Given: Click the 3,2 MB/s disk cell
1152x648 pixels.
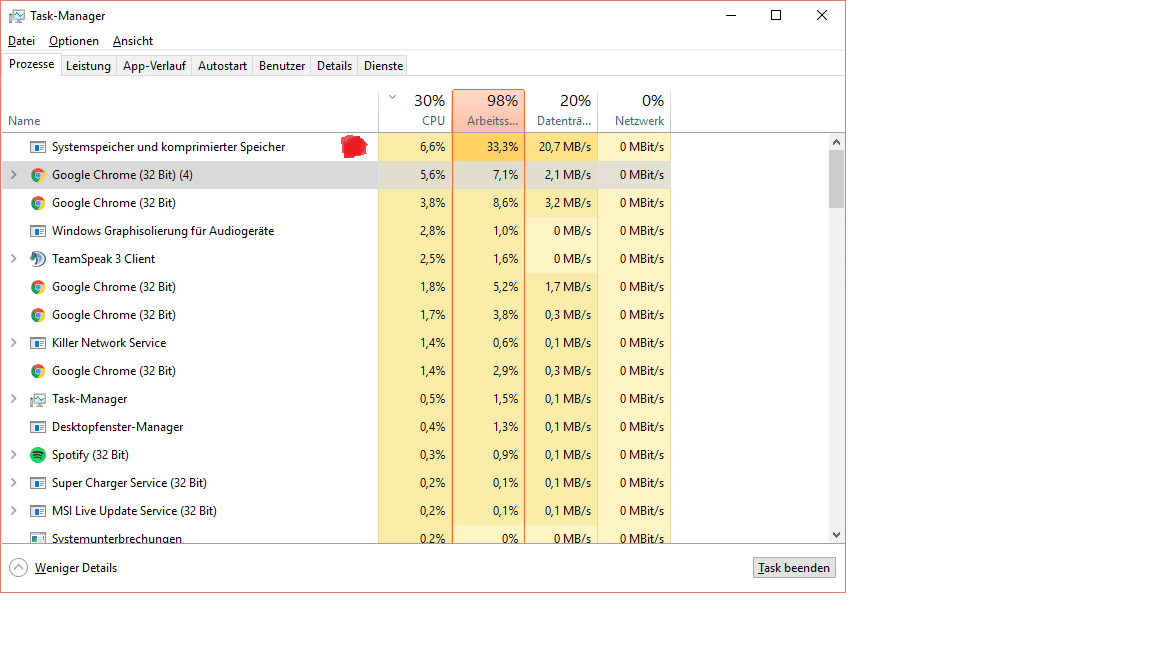Looking at the screenshot, I should point(561,203).
